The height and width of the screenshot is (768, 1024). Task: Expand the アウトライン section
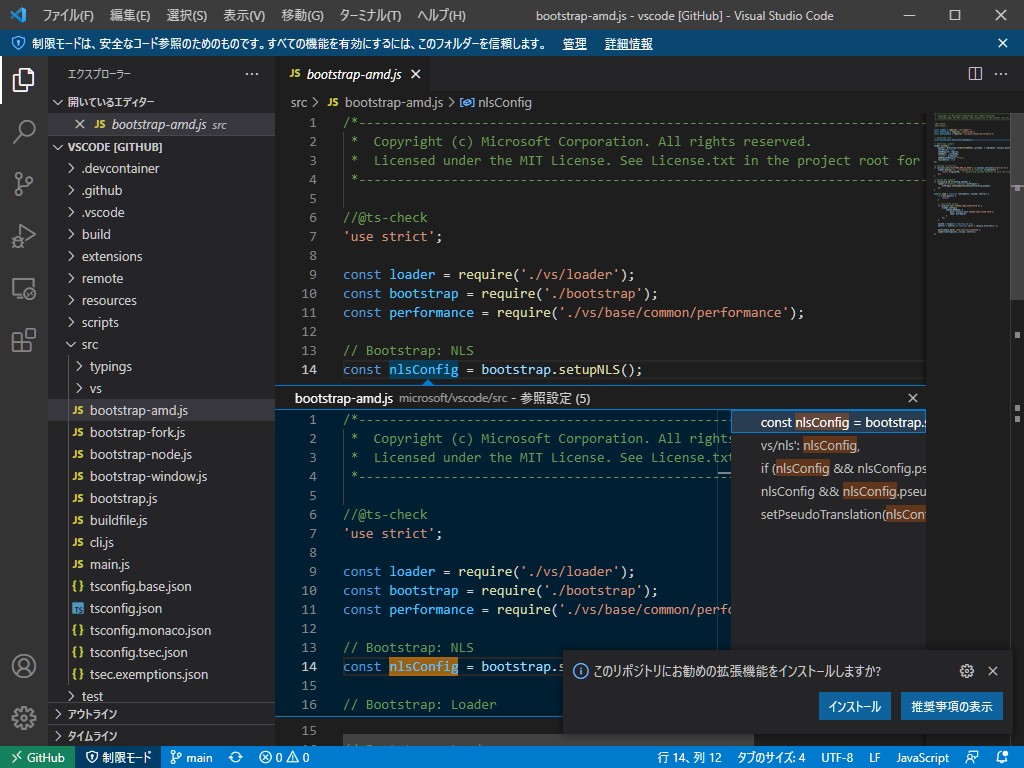click(x=92, y=714)
